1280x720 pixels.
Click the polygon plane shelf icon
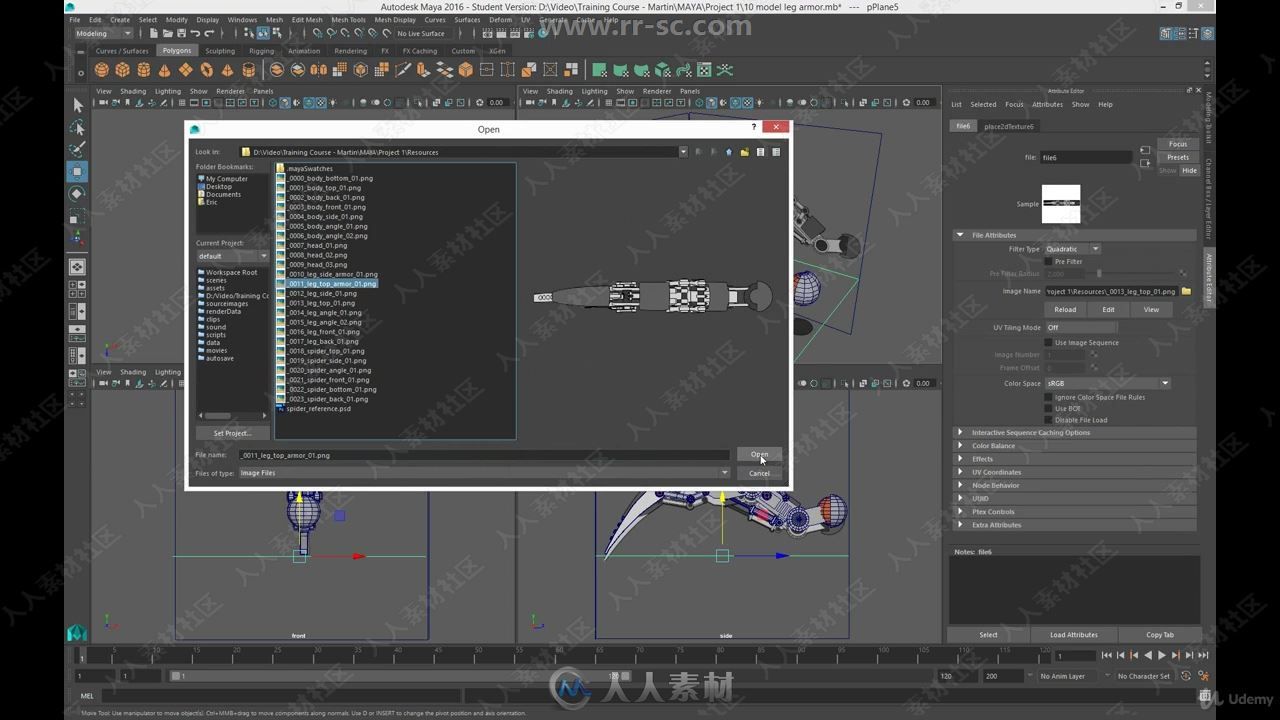coord(185,70)
